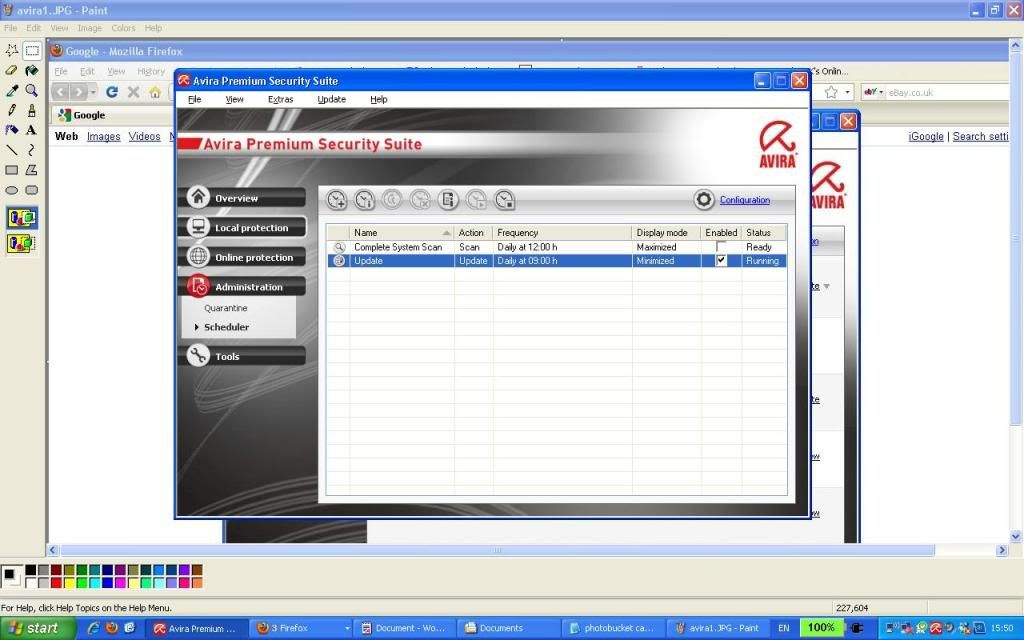
Task: Launch Internet Explorer from the quick launch bar
Action: coord(93,628)
